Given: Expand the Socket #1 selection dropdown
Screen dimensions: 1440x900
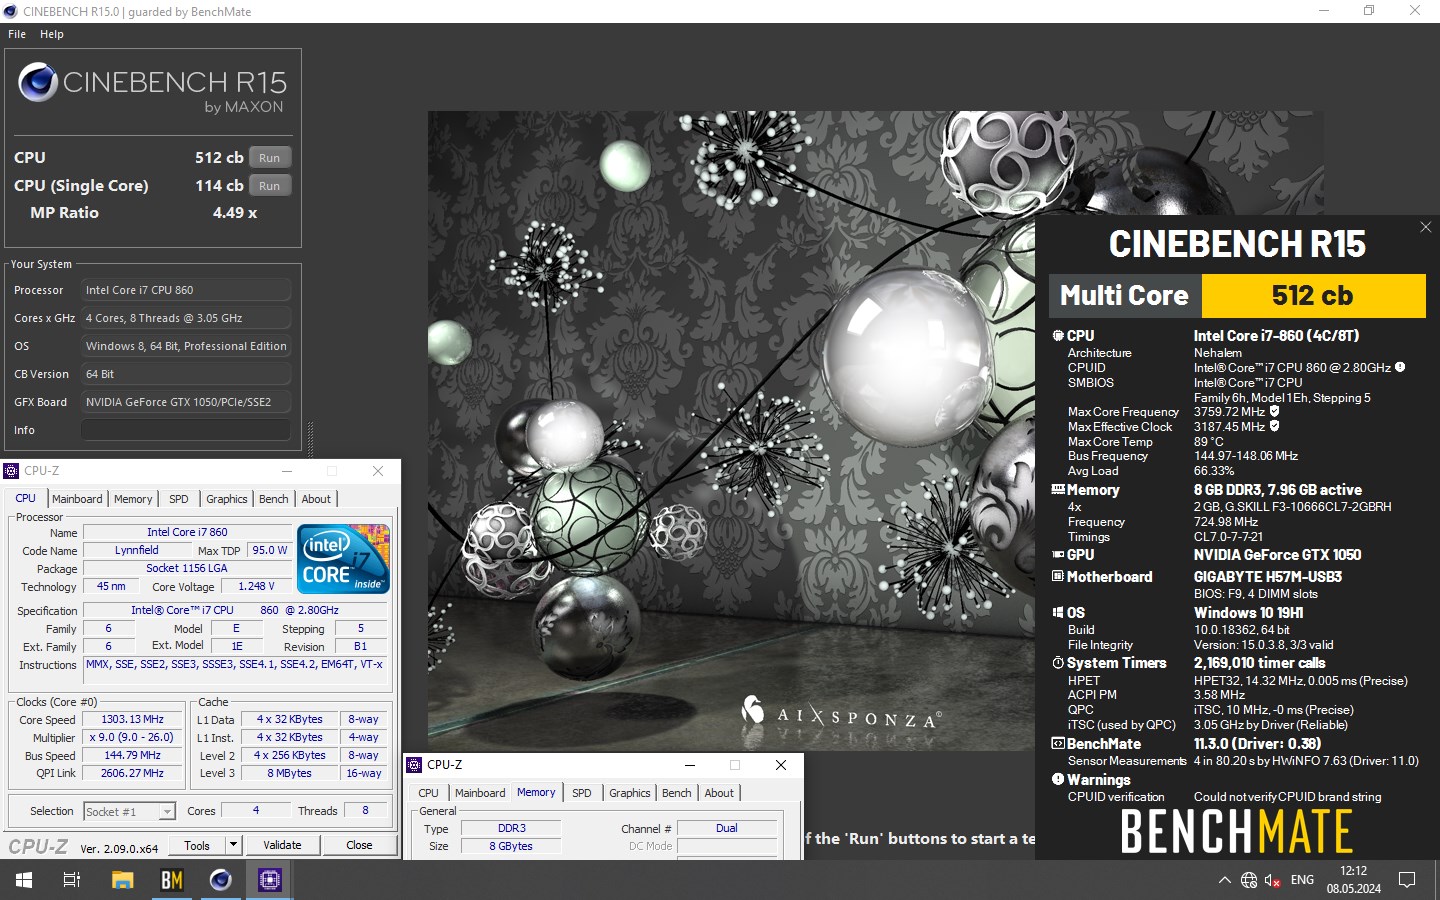Looking at the screenshot, I should [x=167, y=812].
